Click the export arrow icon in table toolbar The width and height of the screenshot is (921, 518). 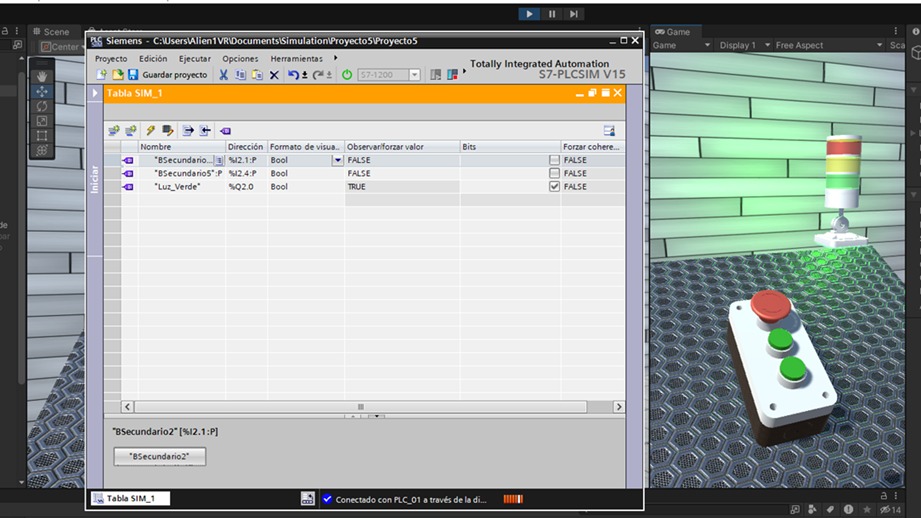(x=188, y=130)
